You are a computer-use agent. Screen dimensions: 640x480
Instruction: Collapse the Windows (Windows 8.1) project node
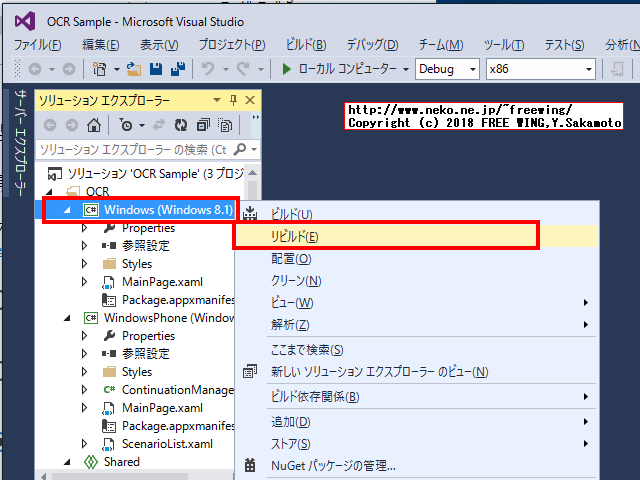click(67, 210)
